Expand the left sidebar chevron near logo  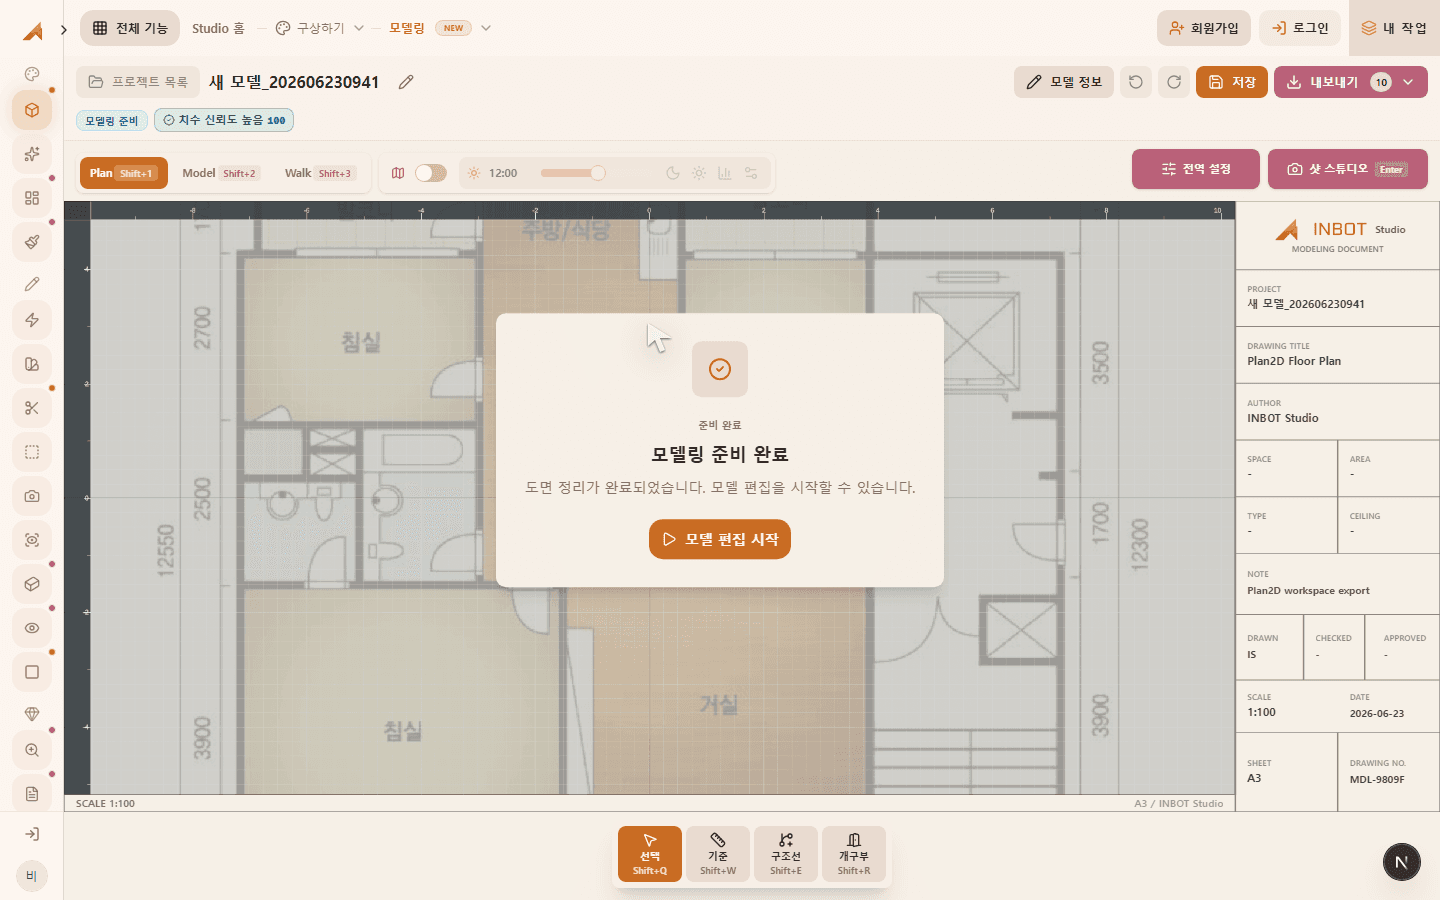(64, 29)
